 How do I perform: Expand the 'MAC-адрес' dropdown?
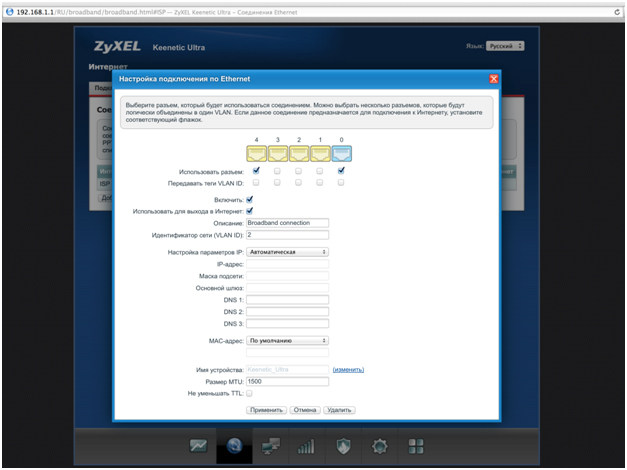[287, 340]
